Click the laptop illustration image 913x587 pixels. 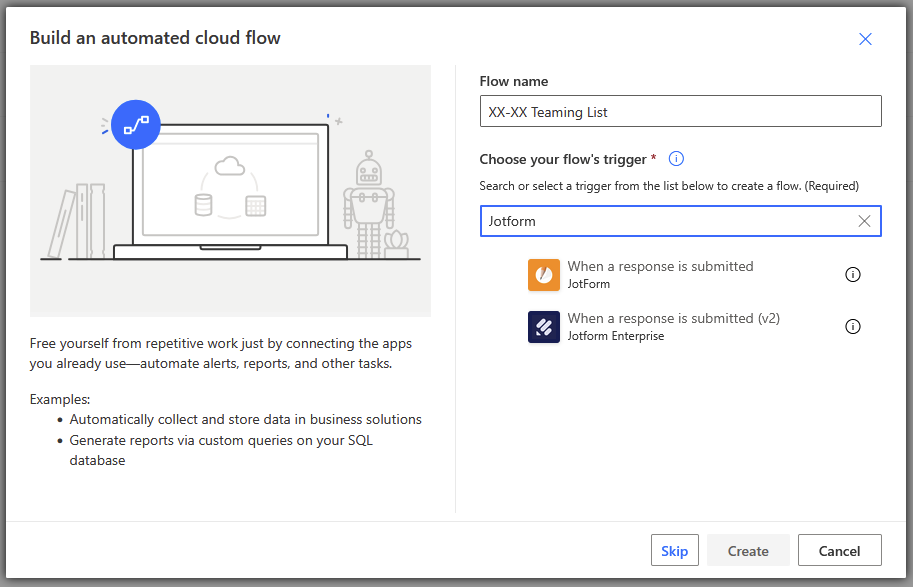pos(231,191)
